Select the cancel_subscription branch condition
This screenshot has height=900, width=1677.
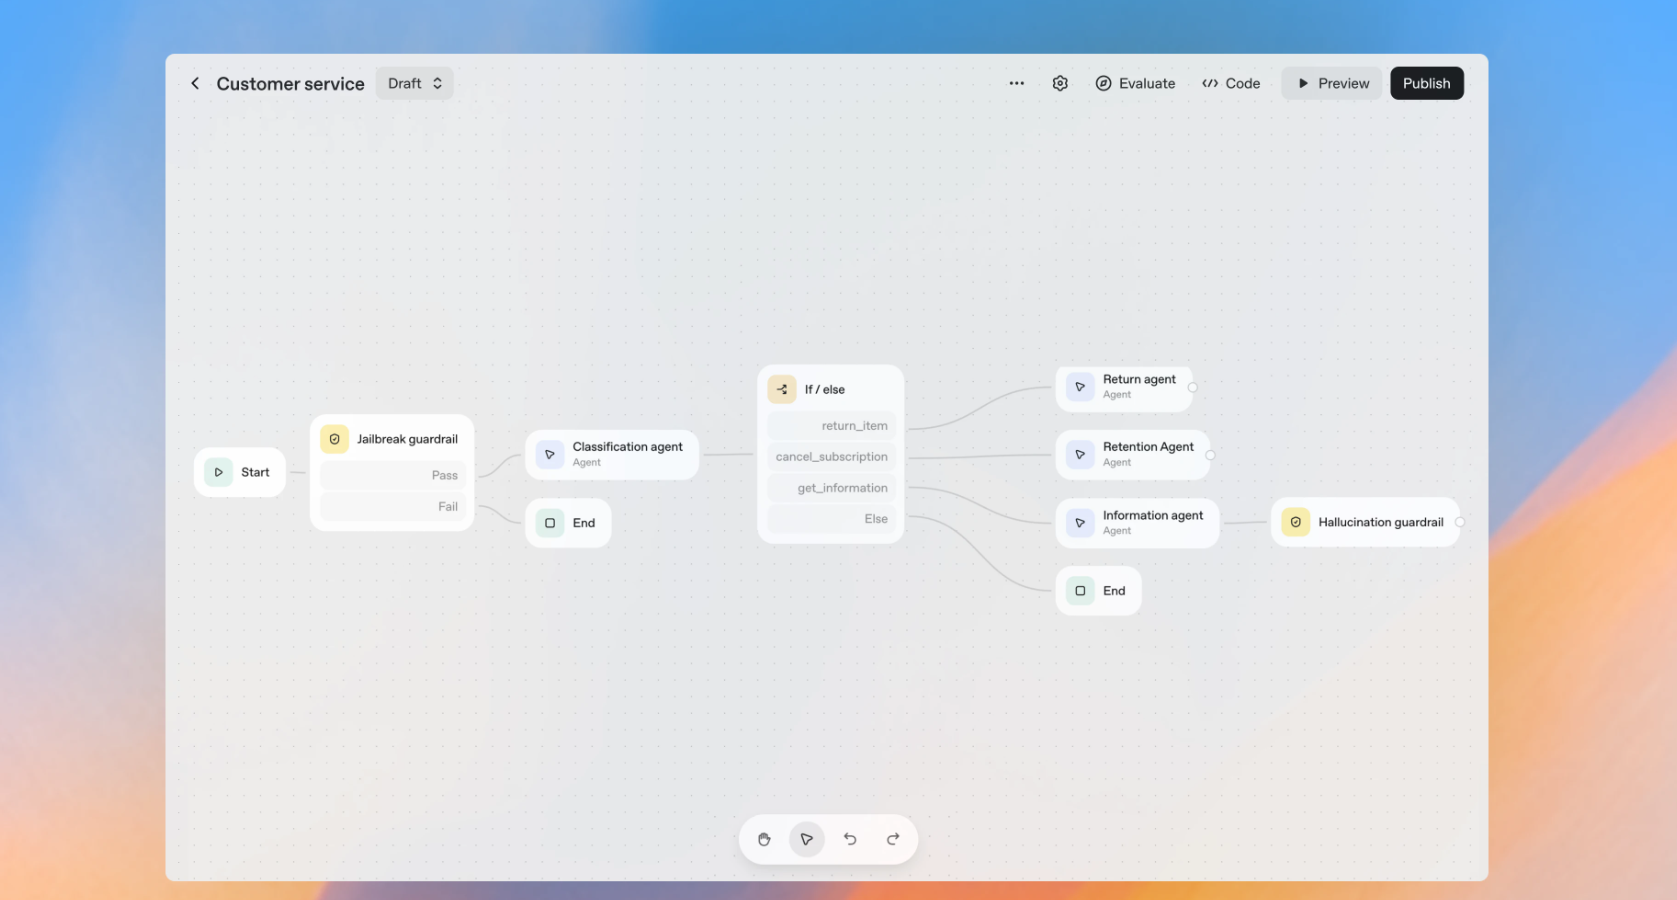(x=831, y=457)
